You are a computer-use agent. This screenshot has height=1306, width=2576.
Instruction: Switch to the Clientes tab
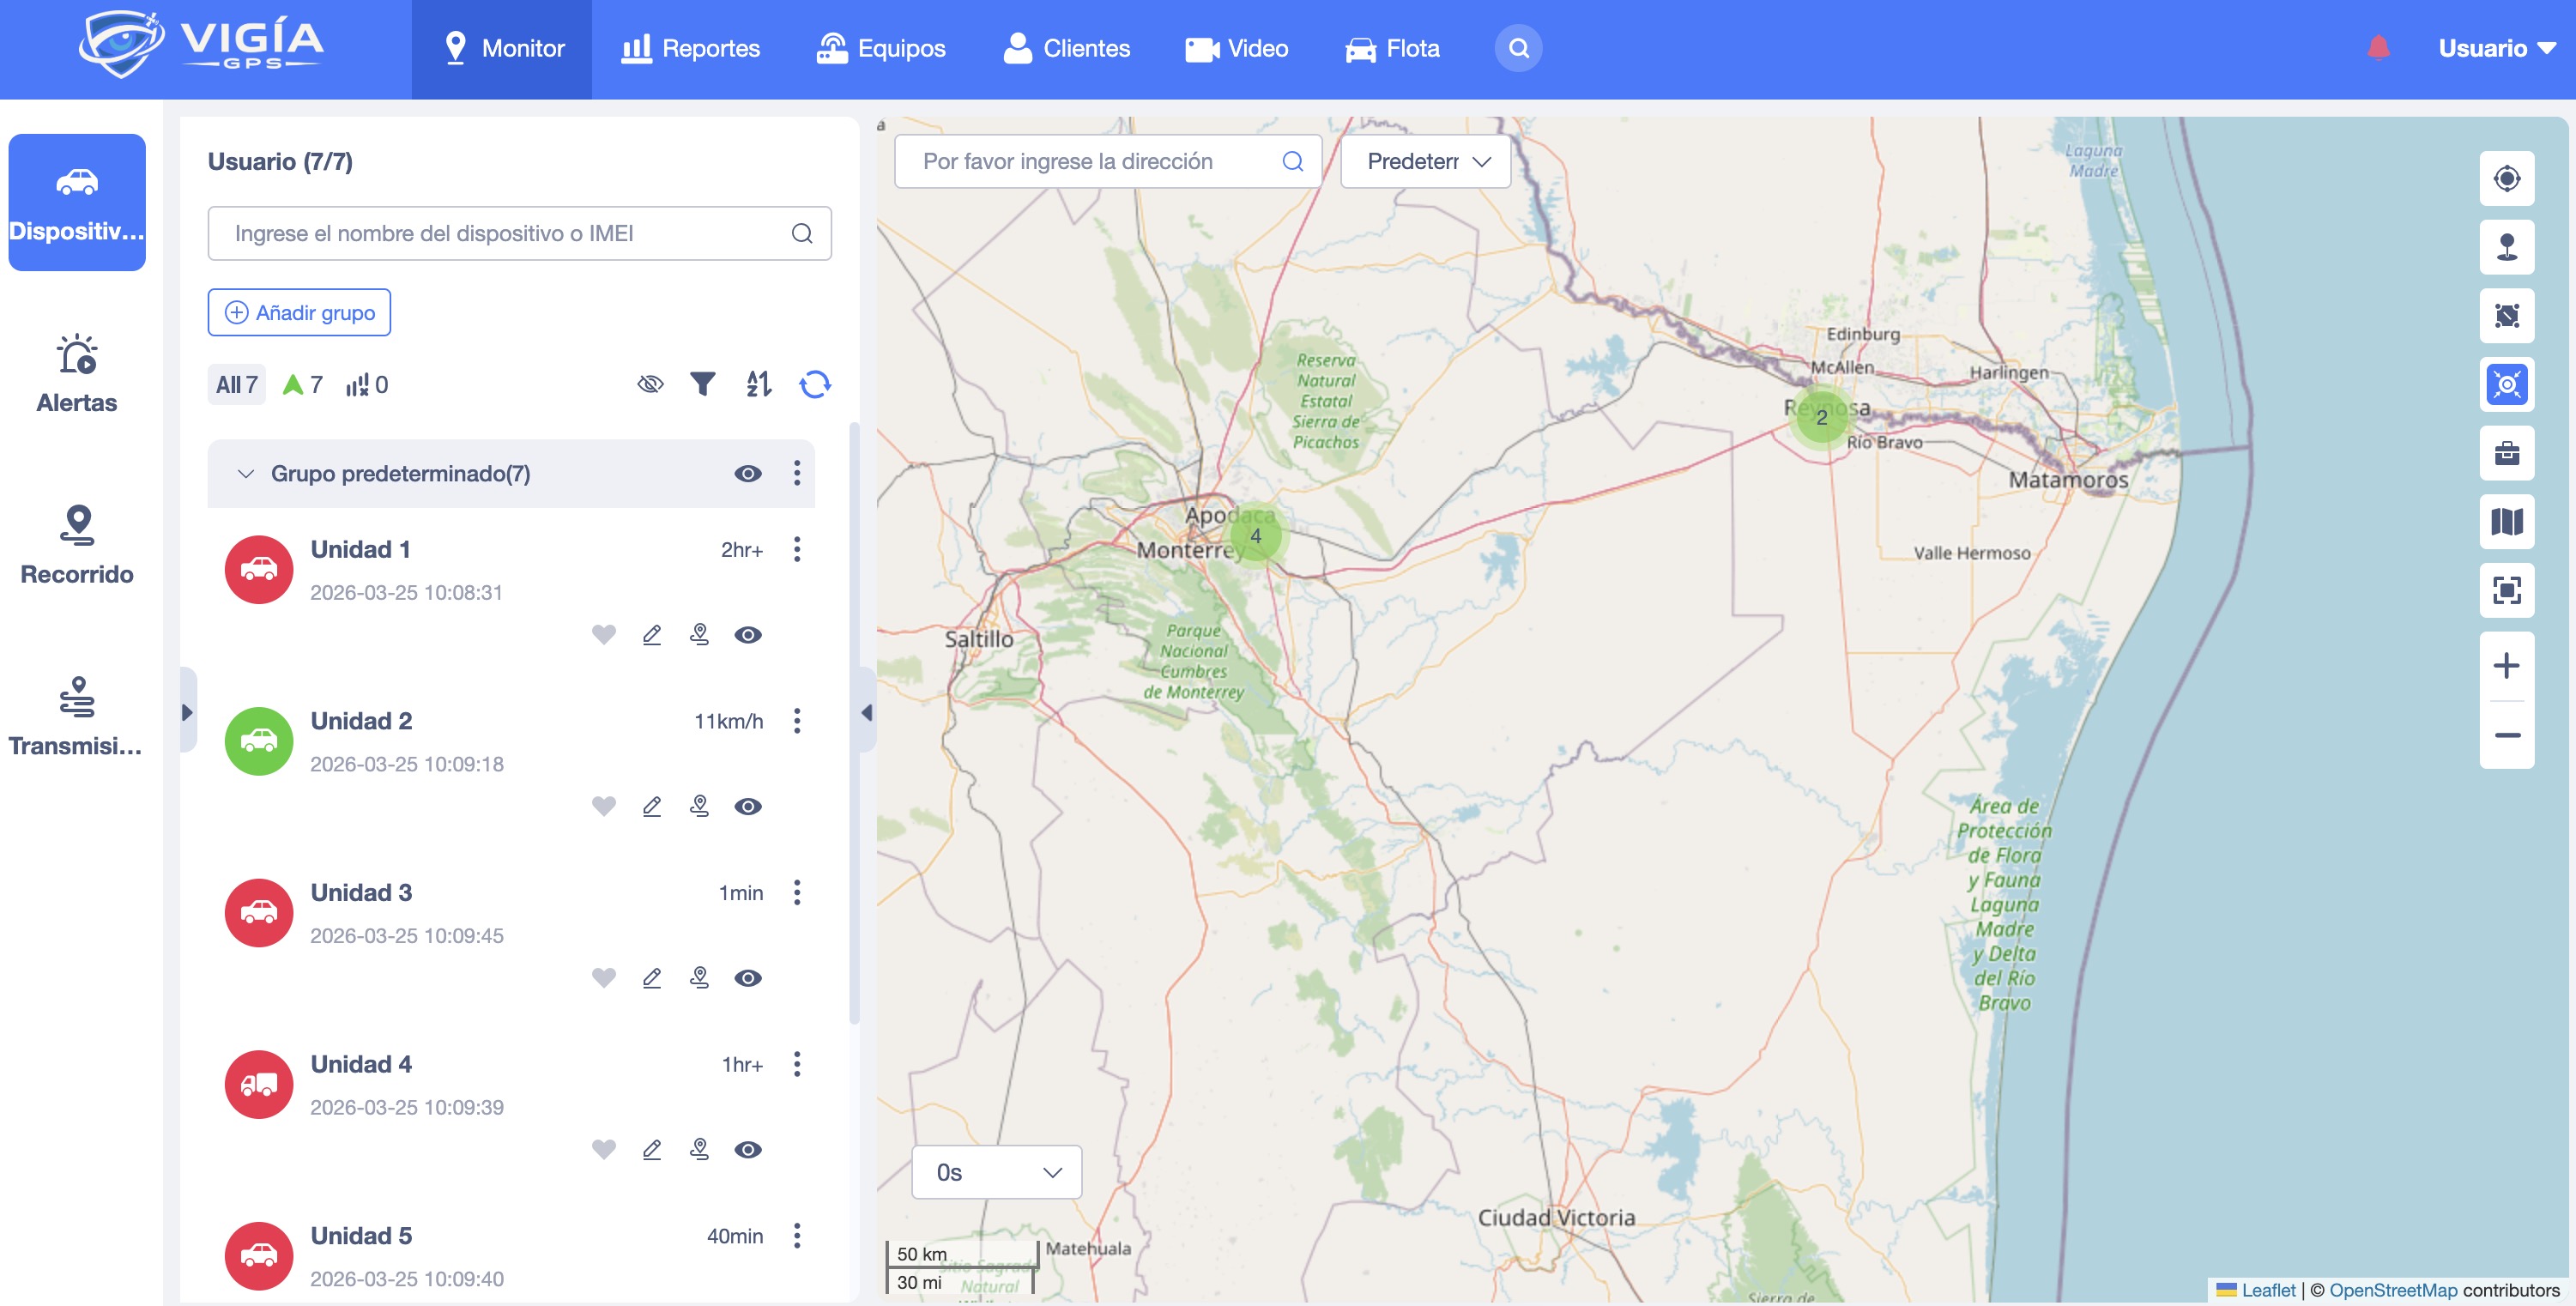pyautogui.click(x=1066, y=48)
